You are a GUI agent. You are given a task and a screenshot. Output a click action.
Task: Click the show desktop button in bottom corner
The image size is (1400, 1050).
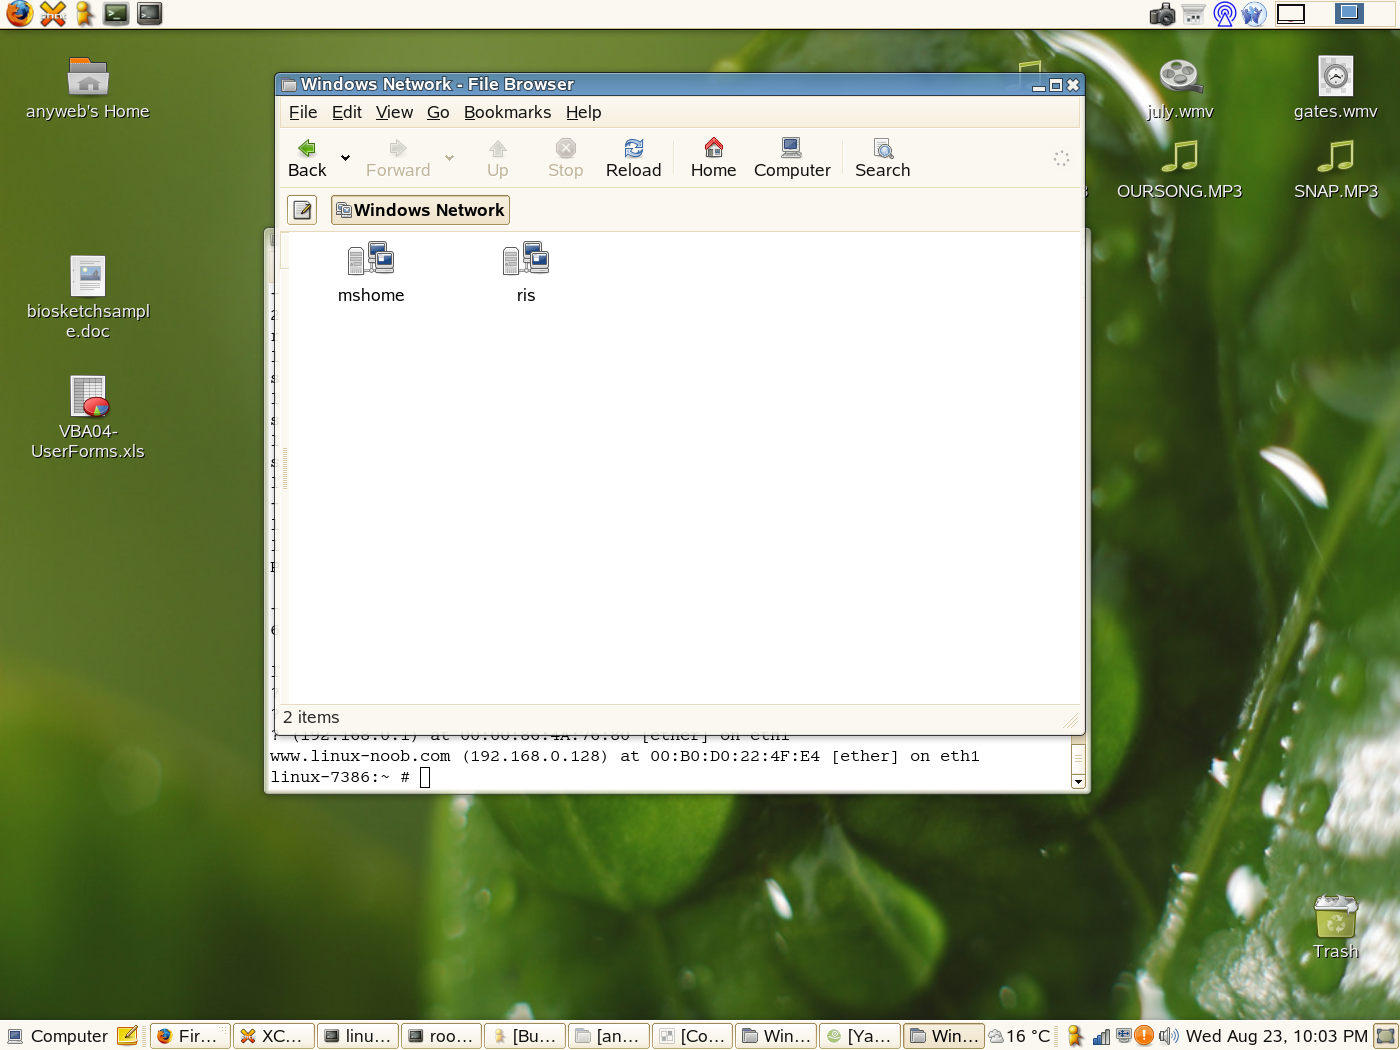1385,1036
